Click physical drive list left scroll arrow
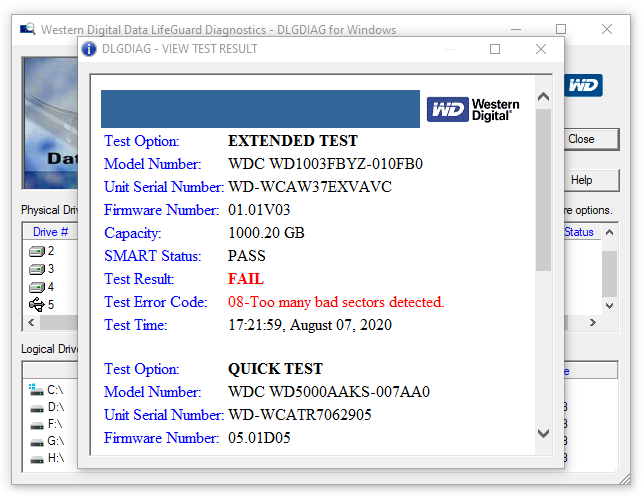This screenshot has height=496, width=644. (x=31, y=322)
